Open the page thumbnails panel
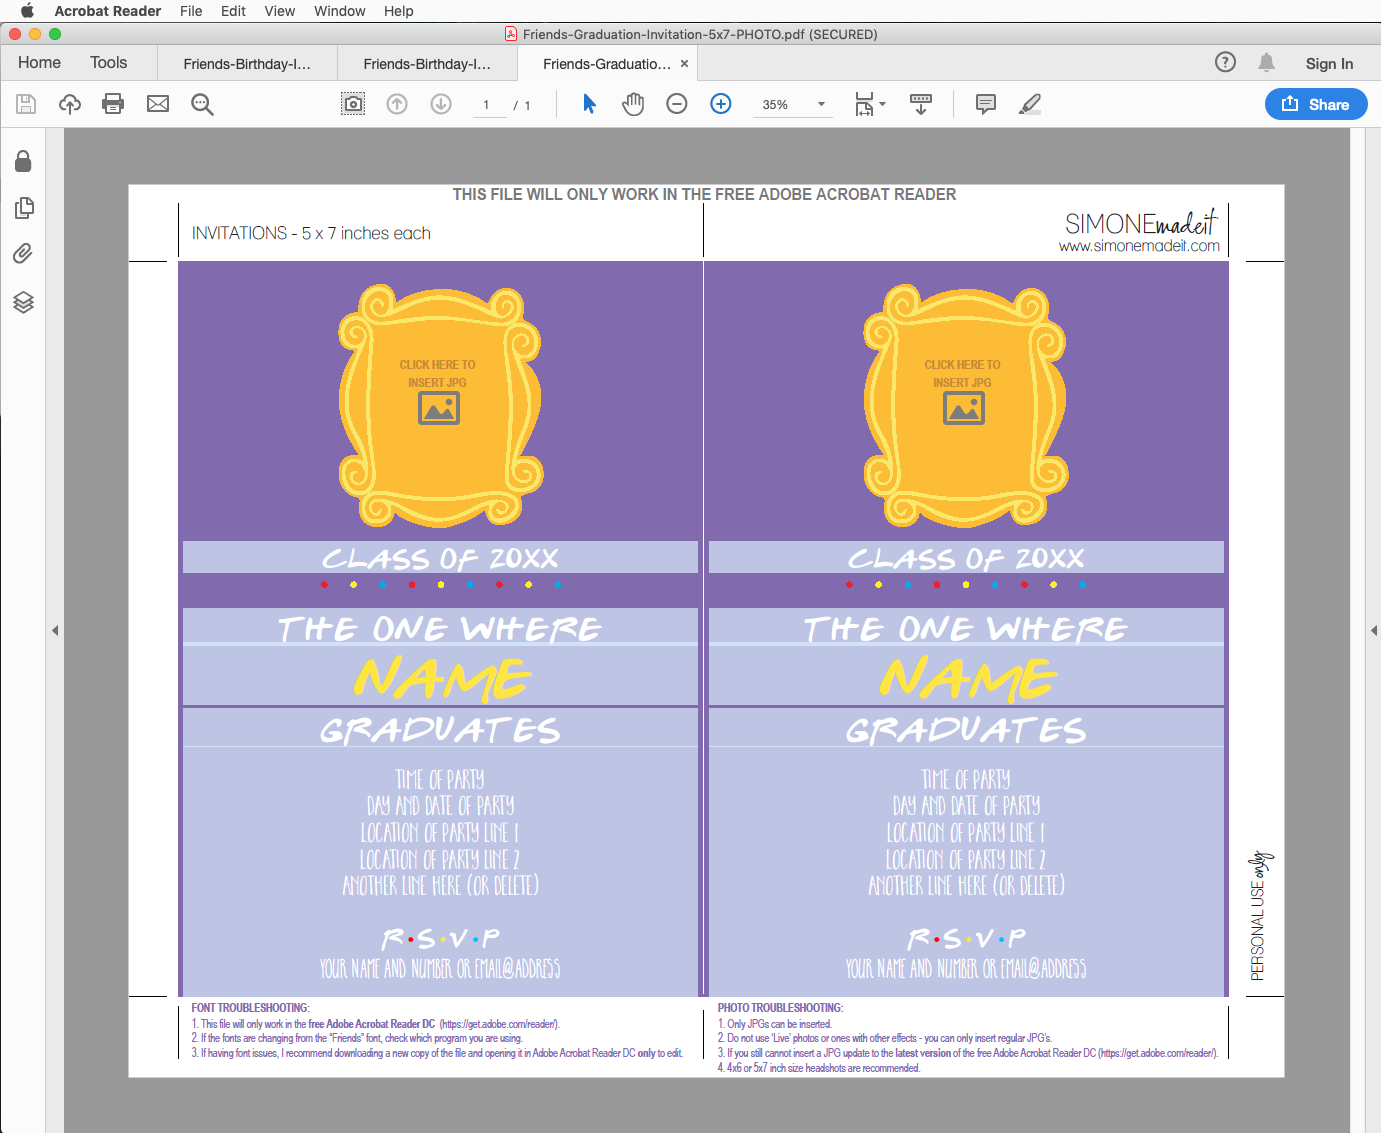The height and width of the screenshot is (1133, 1381). click(x=23, y=208)
